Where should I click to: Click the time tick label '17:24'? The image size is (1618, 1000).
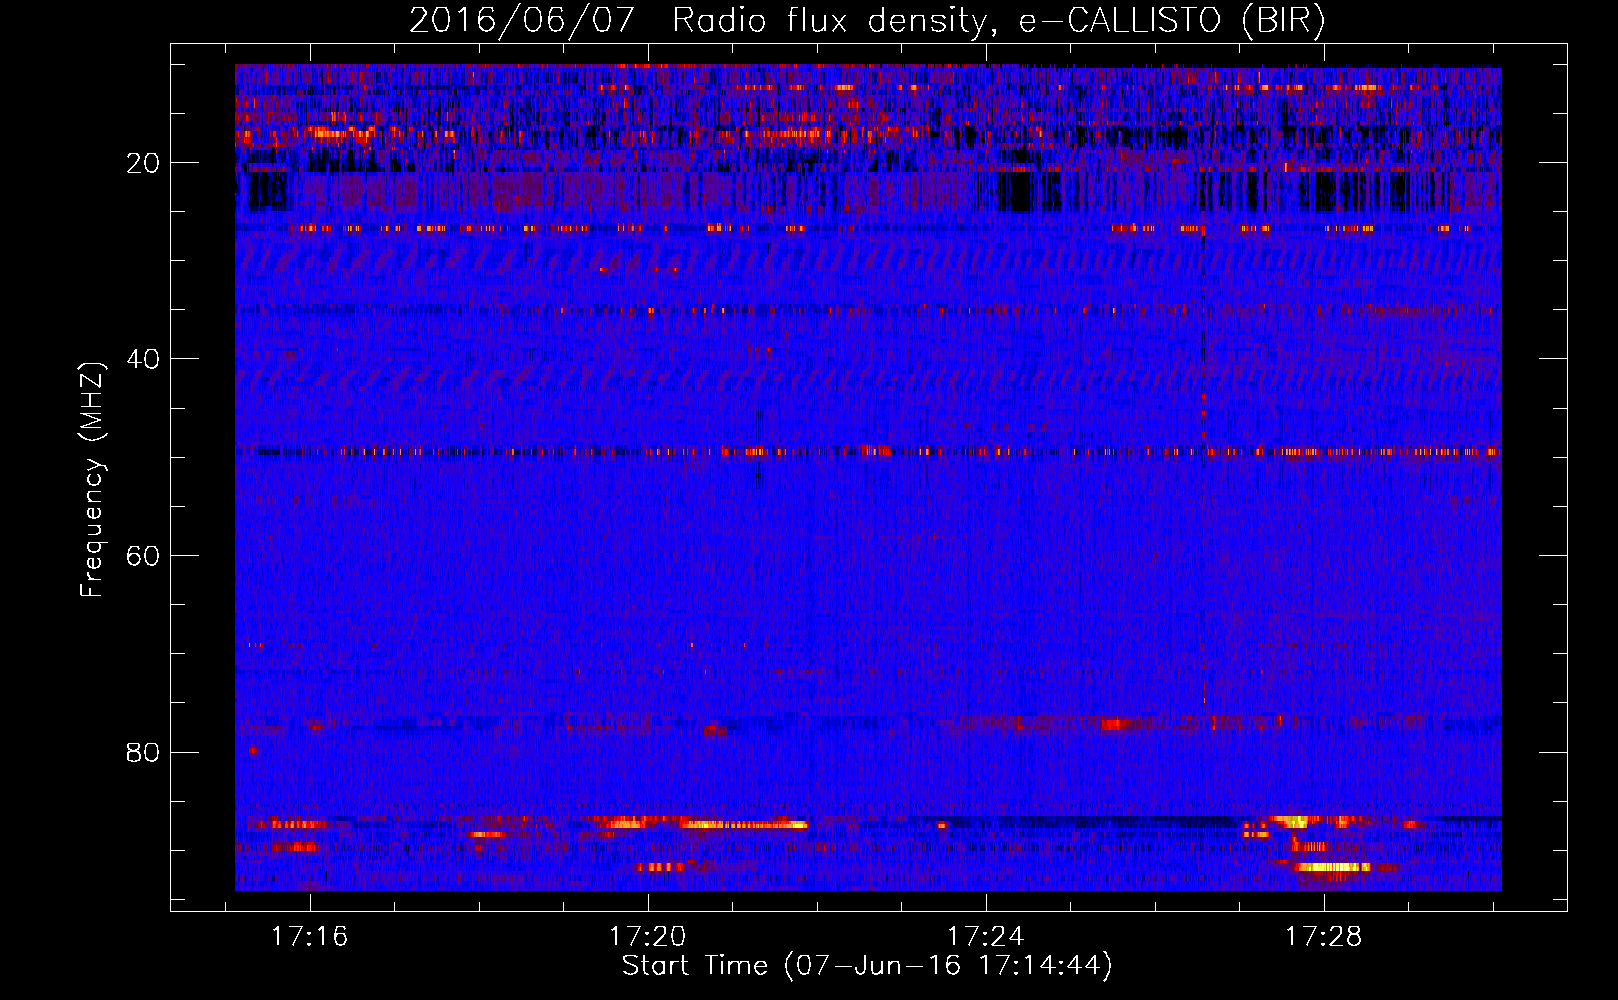(x=986, y=936)
